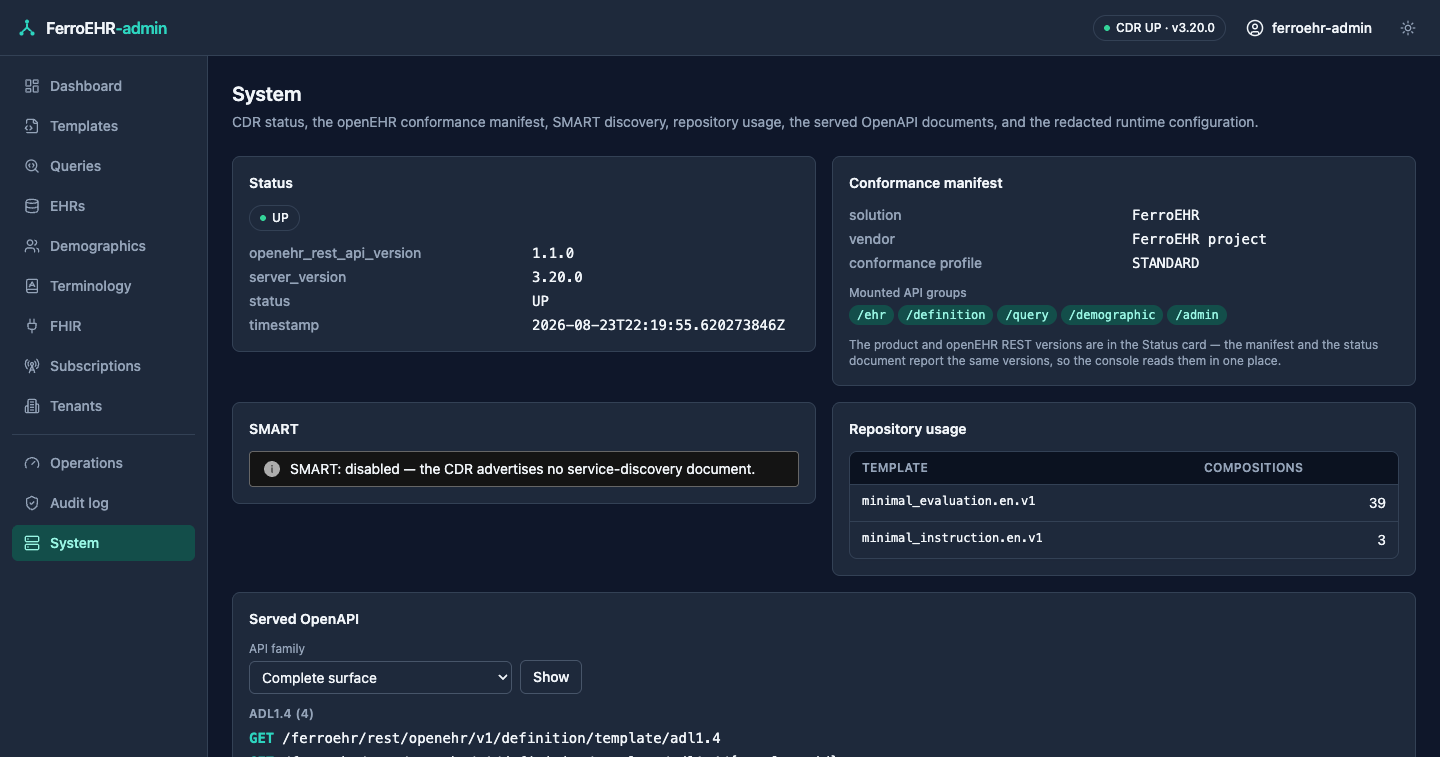
Task: Click the conformance profile value STANDARD
Action: click(1165, 263)
